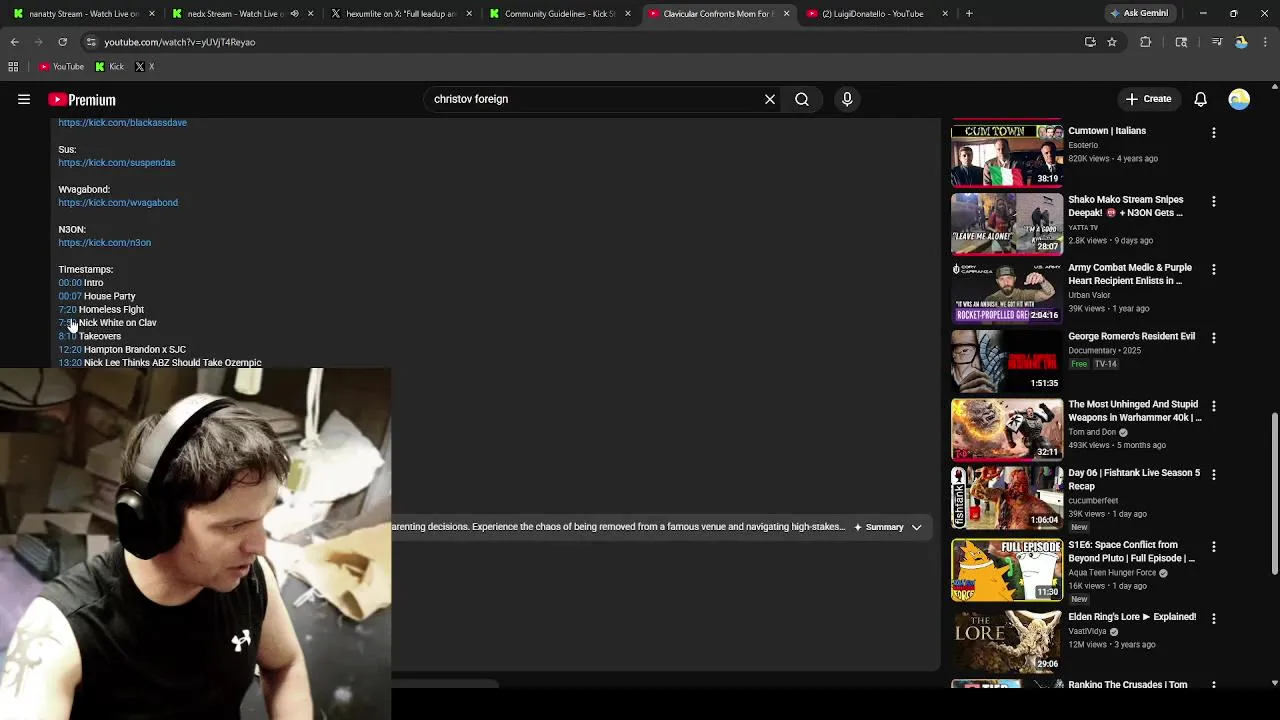Screen dimensions: 1280x720
Task: Open the apps grid in the bookmarks bar
Action: 13,67
